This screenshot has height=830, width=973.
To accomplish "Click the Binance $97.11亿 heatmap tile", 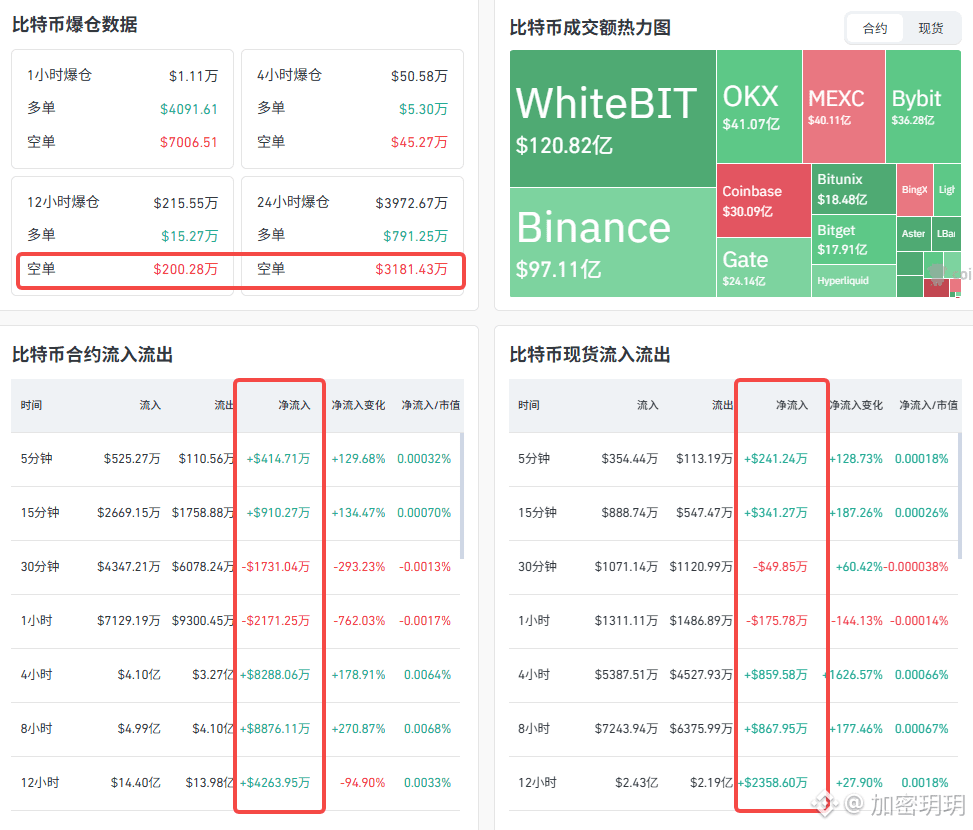I will click(612, 243).
